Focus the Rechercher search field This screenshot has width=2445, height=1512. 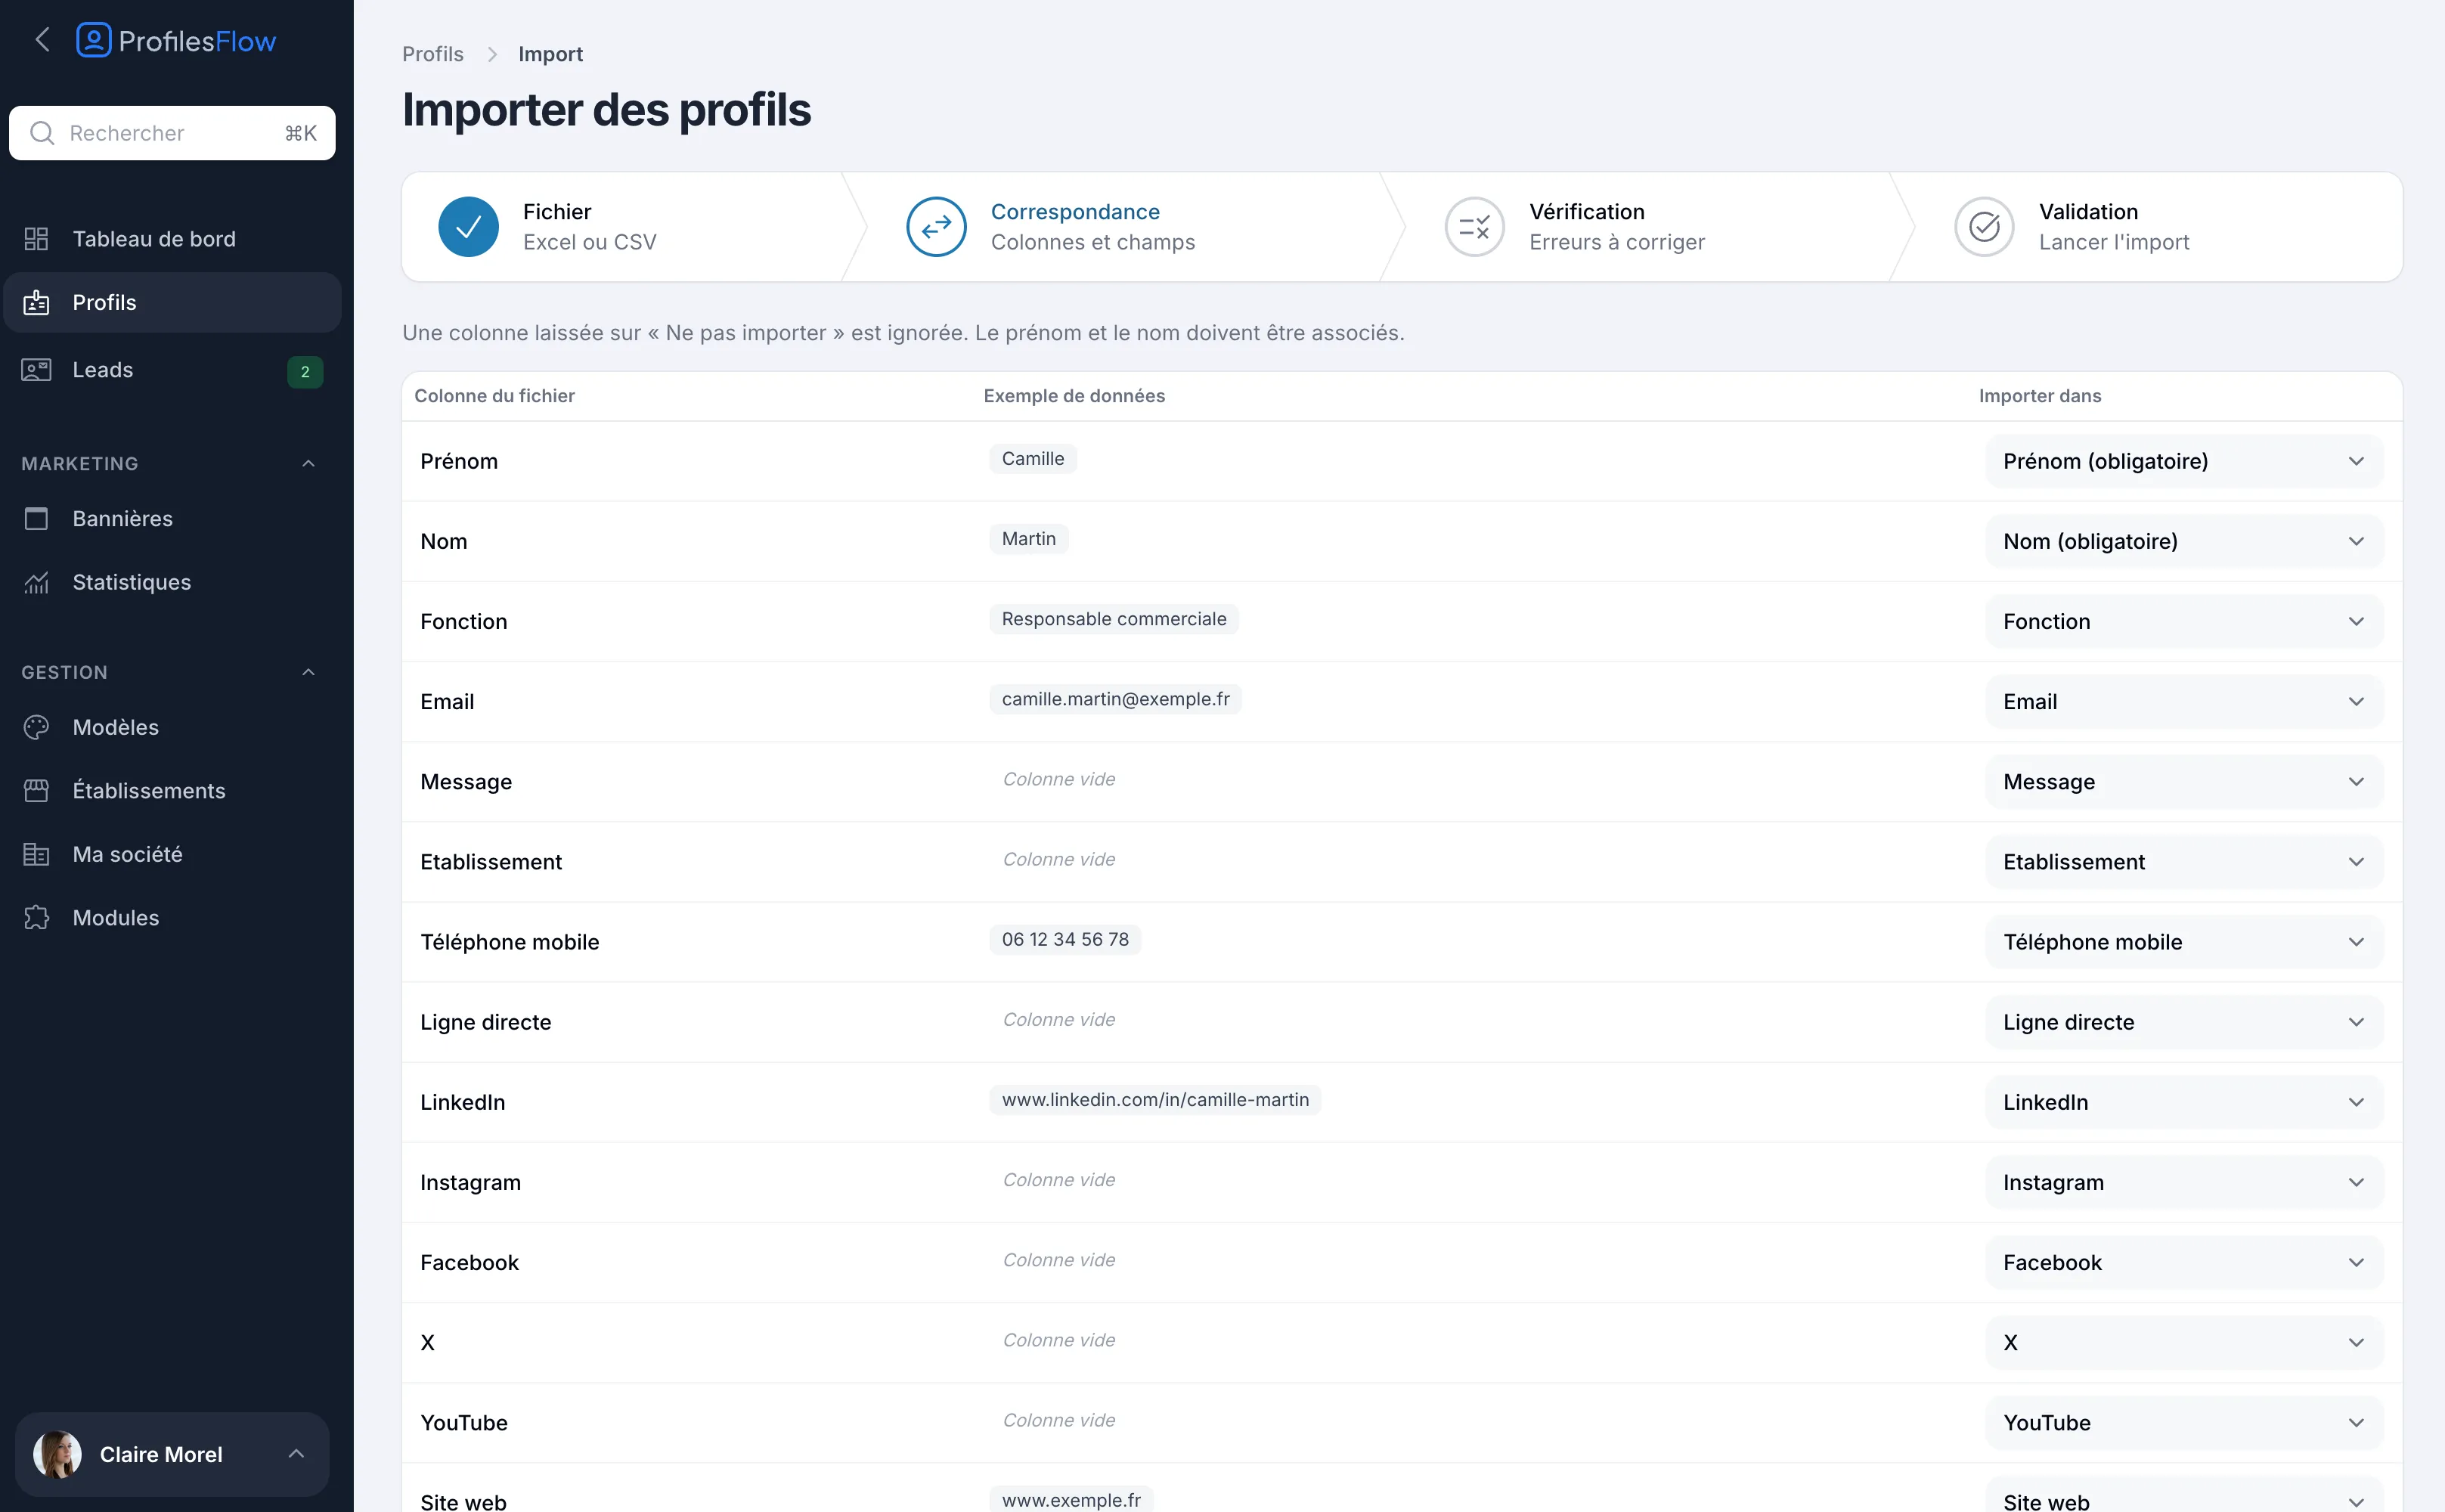click(172, 133)
